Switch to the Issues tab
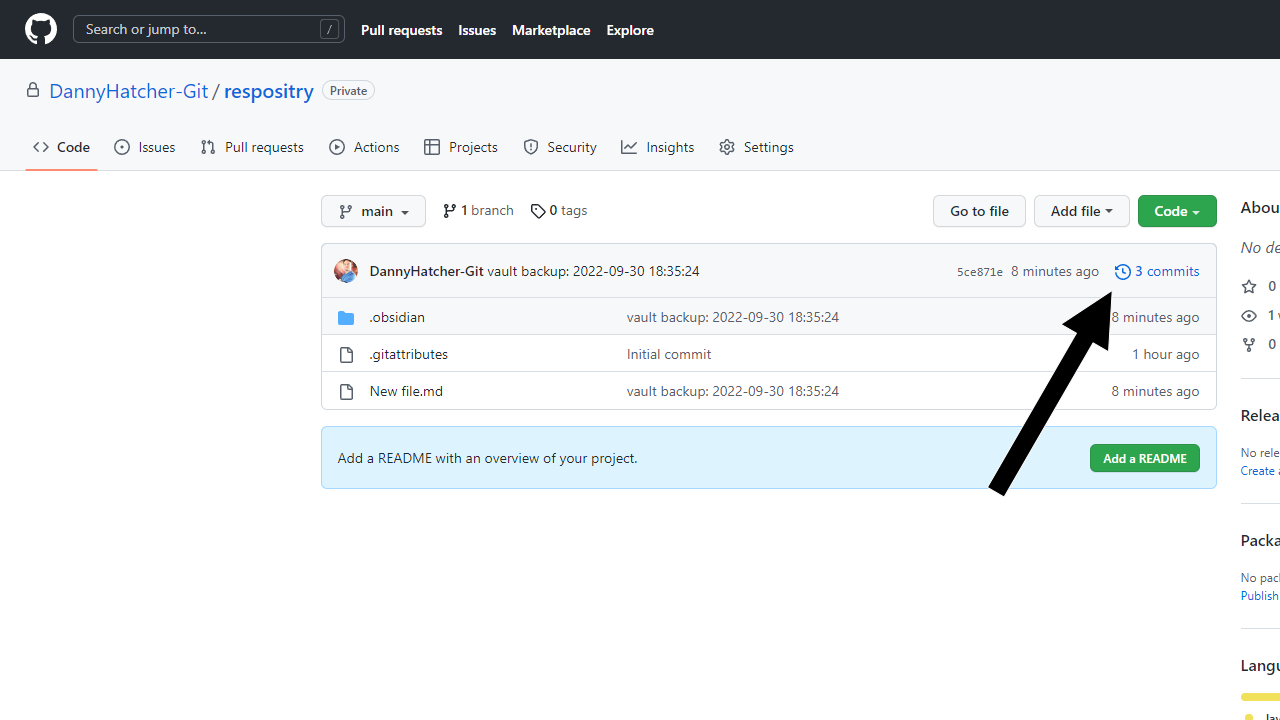Screen dimensions: 1280x720 145,147
